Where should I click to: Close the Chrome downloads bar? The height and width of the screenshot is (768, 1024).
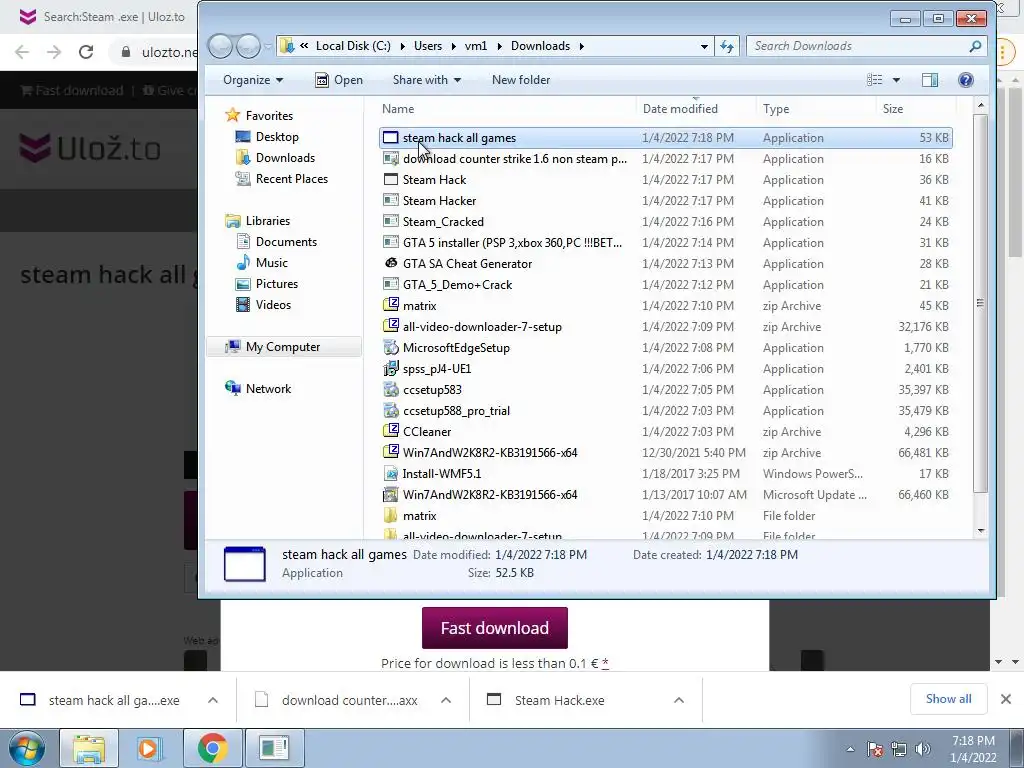pyautogui.click(x=1006, y=699)
